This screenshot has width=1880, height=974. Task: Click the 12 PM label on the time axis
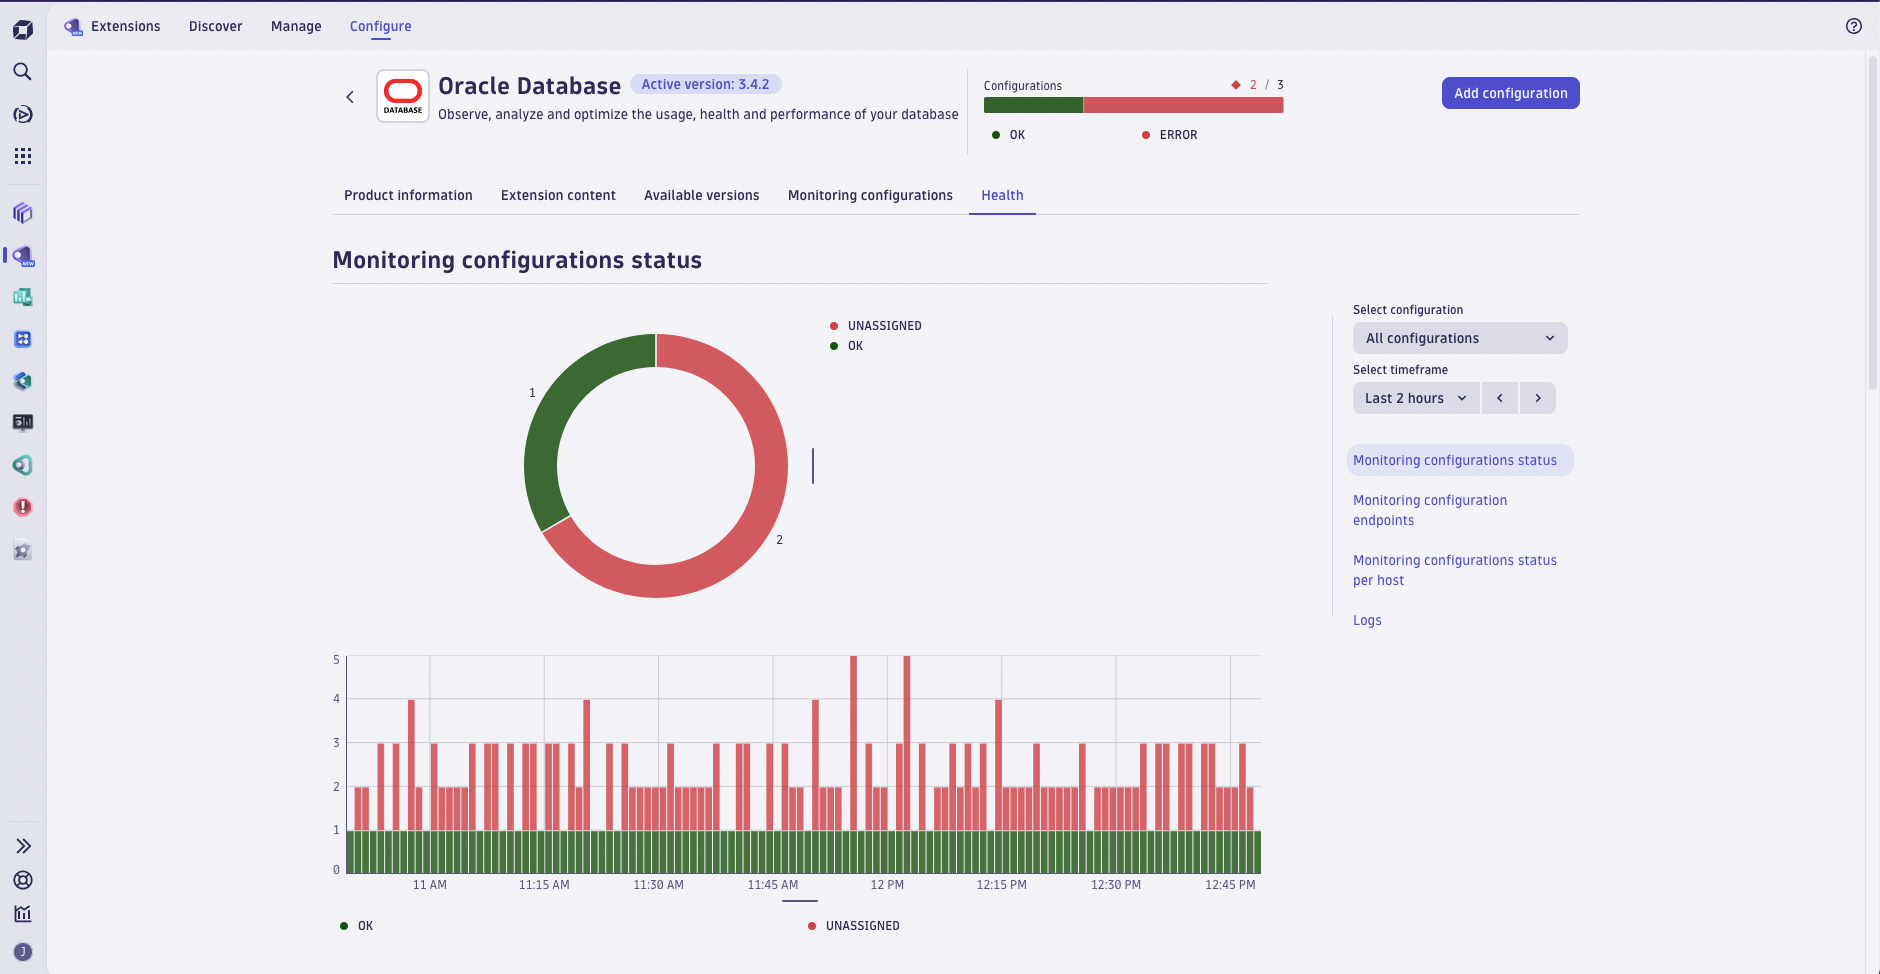[887, 885]
